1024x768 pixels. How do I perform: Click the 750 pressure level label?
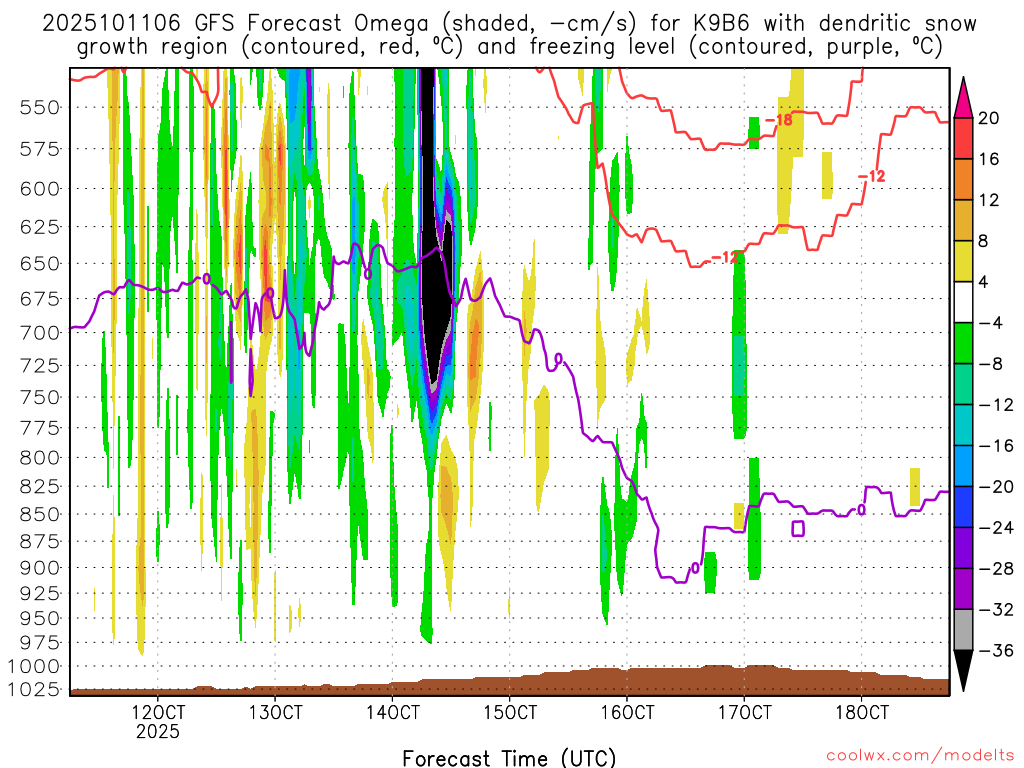pos(40,397)
